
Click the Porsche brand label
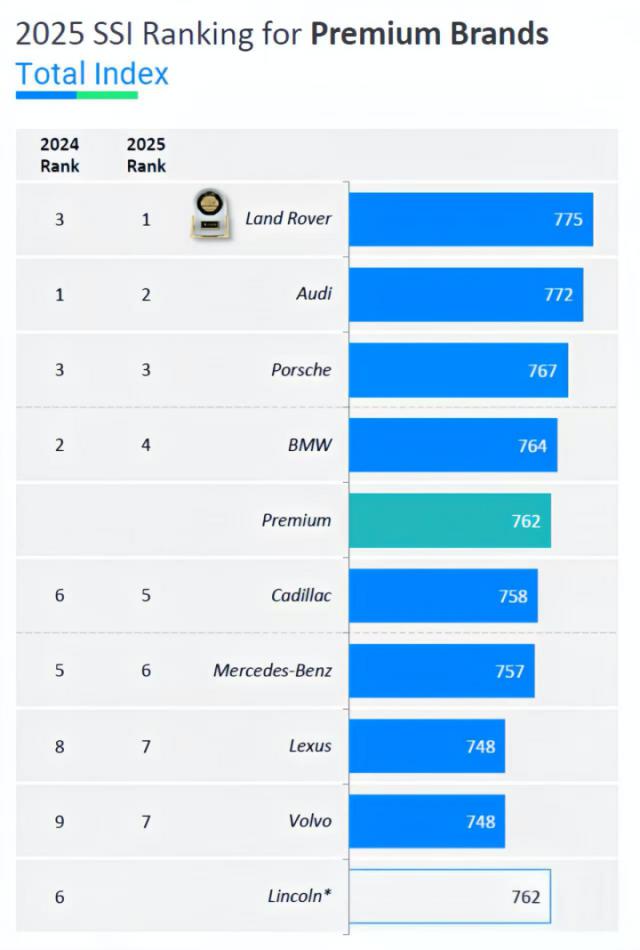click(301, 370)
